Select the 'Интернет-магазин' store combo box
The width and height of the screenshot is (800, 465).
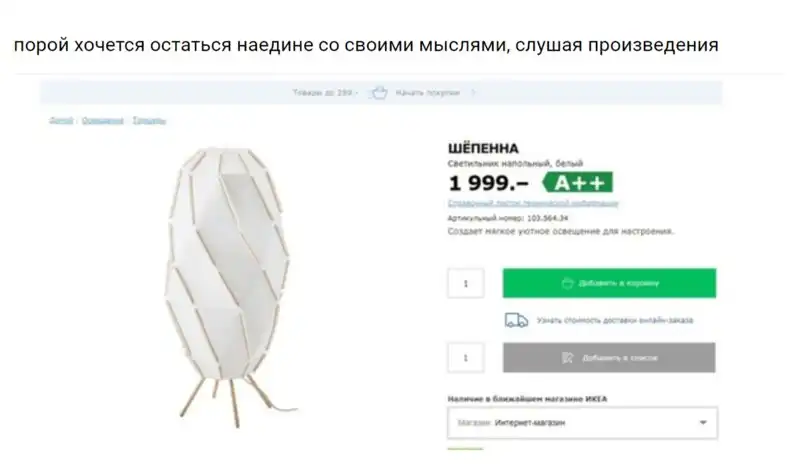click(x=582, y=423)
